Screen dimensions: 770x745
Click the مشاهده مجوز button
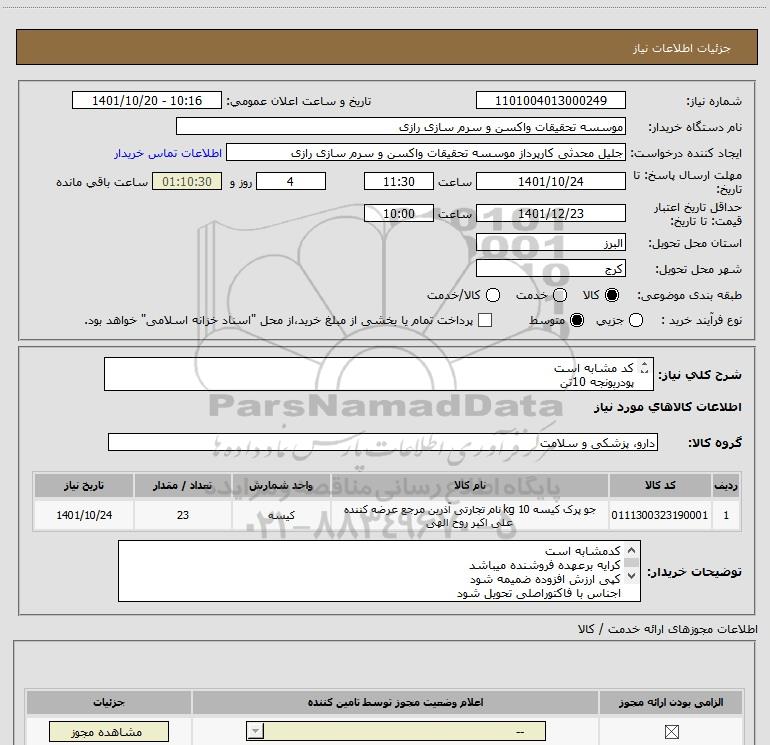[109, 732]
